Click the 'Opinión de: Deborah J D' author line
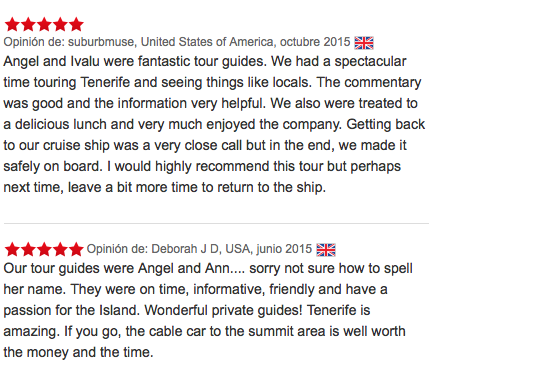 [x=199, y=249]
